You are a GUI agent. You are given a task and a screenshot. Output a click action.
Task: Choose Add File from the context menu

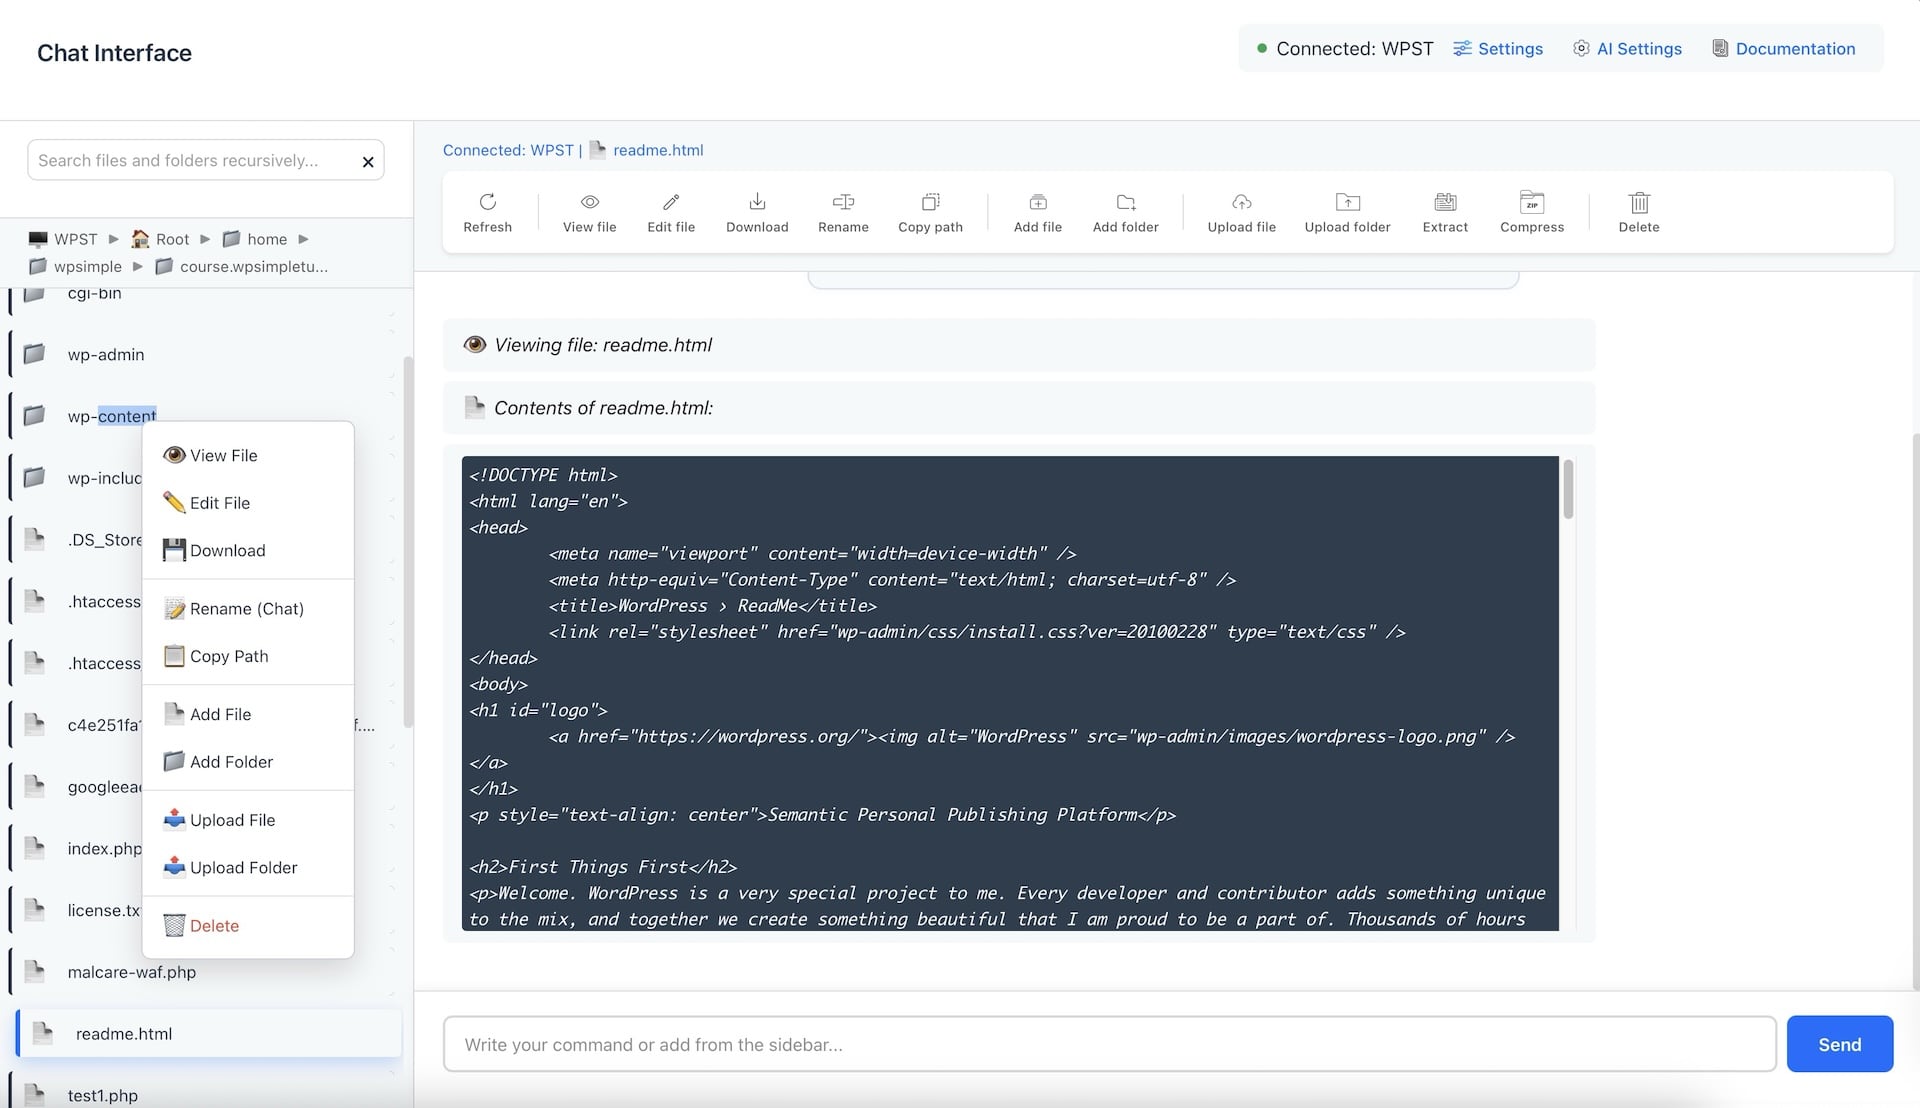click(x=248, y=714)
